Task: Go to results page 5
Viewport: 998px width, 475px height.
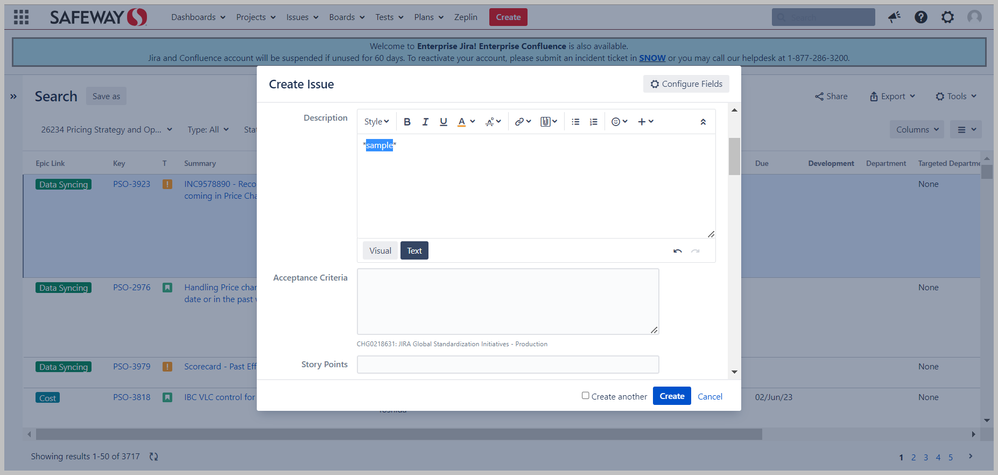Action: click(x=950, y=457)
